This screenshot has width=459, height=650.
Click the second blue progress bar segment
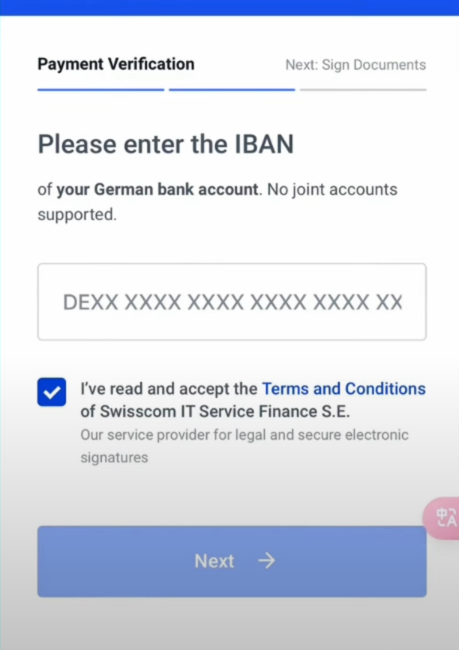[x=232, y=90]
